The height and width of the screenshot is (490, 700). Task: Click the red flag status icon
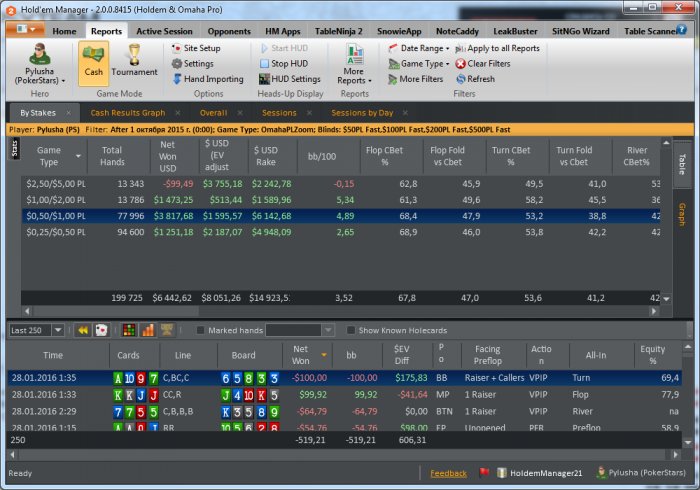[484, 472]
